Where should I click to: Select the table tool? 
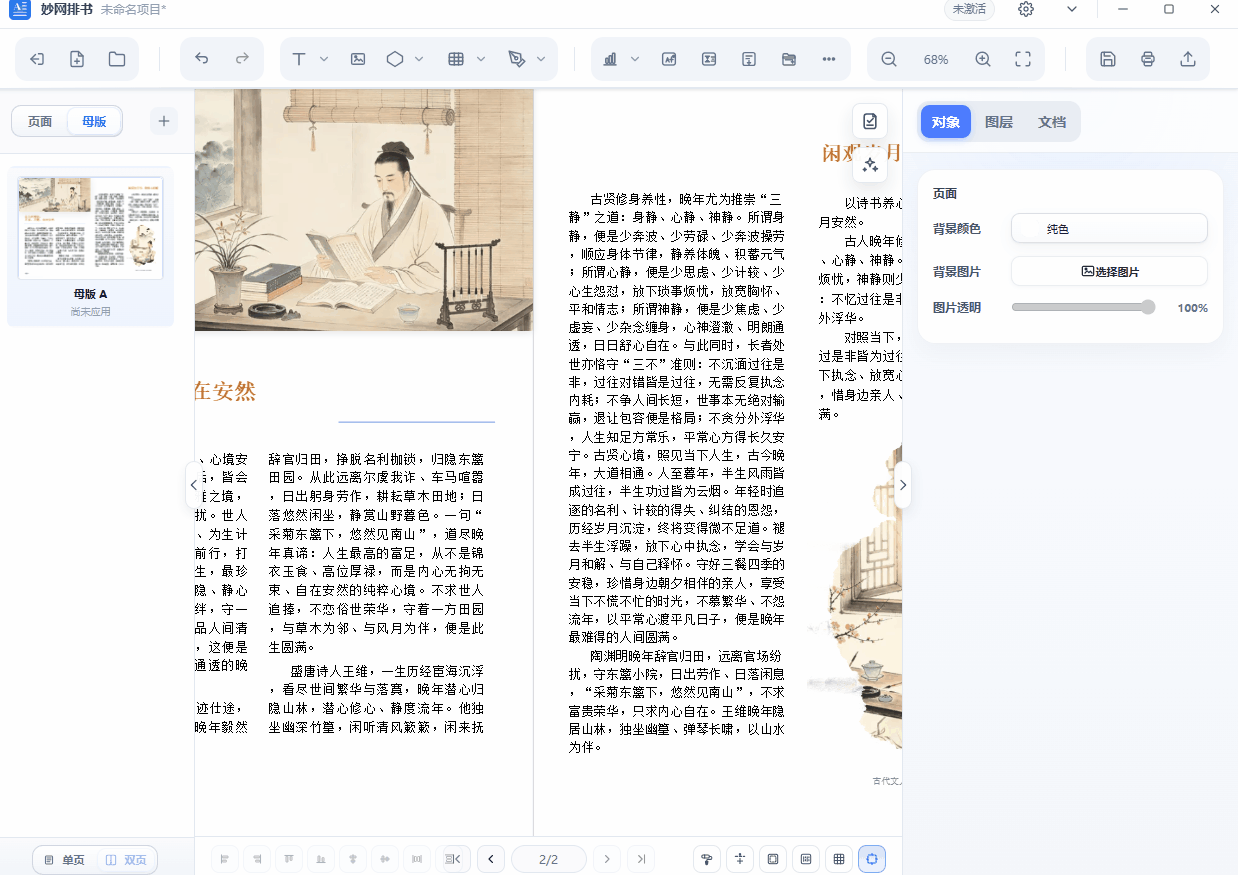[x=456, y=59]
